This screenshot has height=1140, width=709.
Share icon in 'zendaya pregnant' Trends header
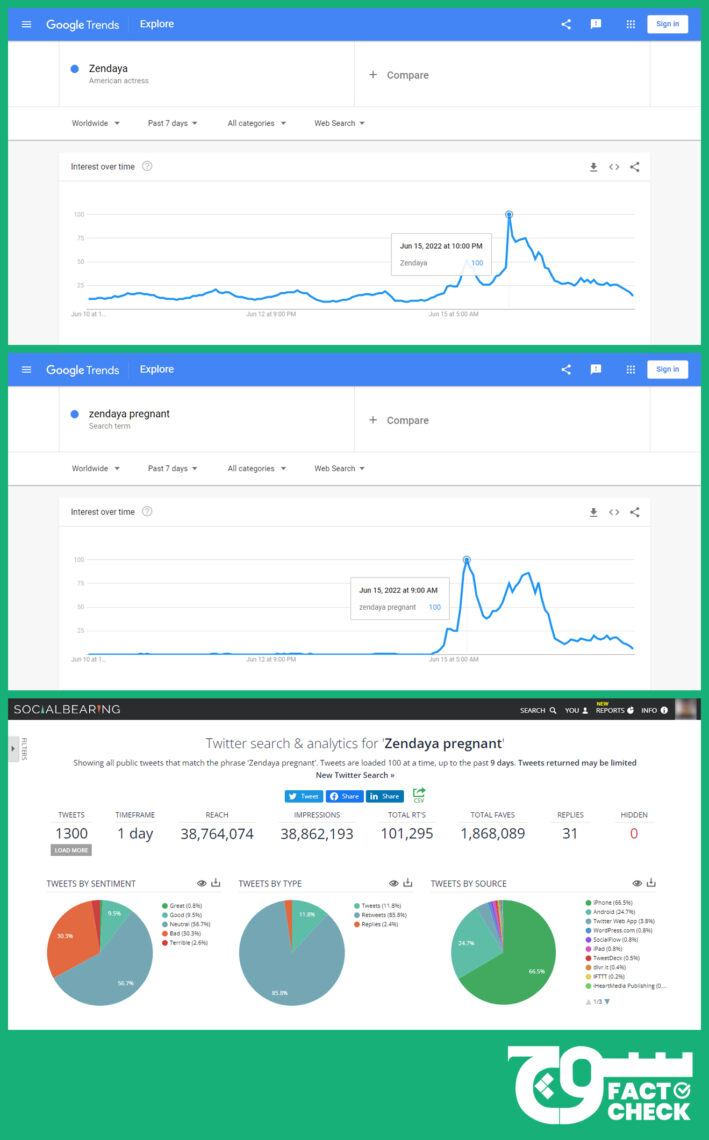pos(566,369)
